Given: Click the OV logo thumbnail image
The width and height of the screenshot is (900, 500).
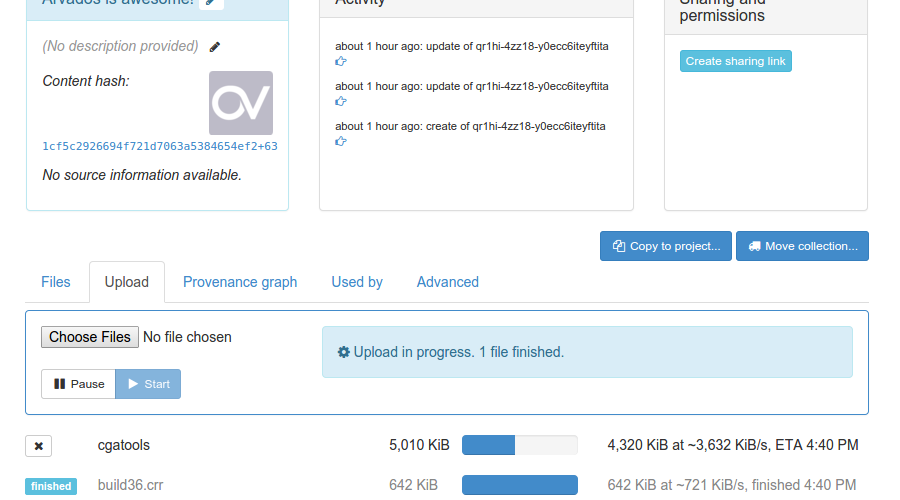Looking at the screenshot, I should point(240,103).
